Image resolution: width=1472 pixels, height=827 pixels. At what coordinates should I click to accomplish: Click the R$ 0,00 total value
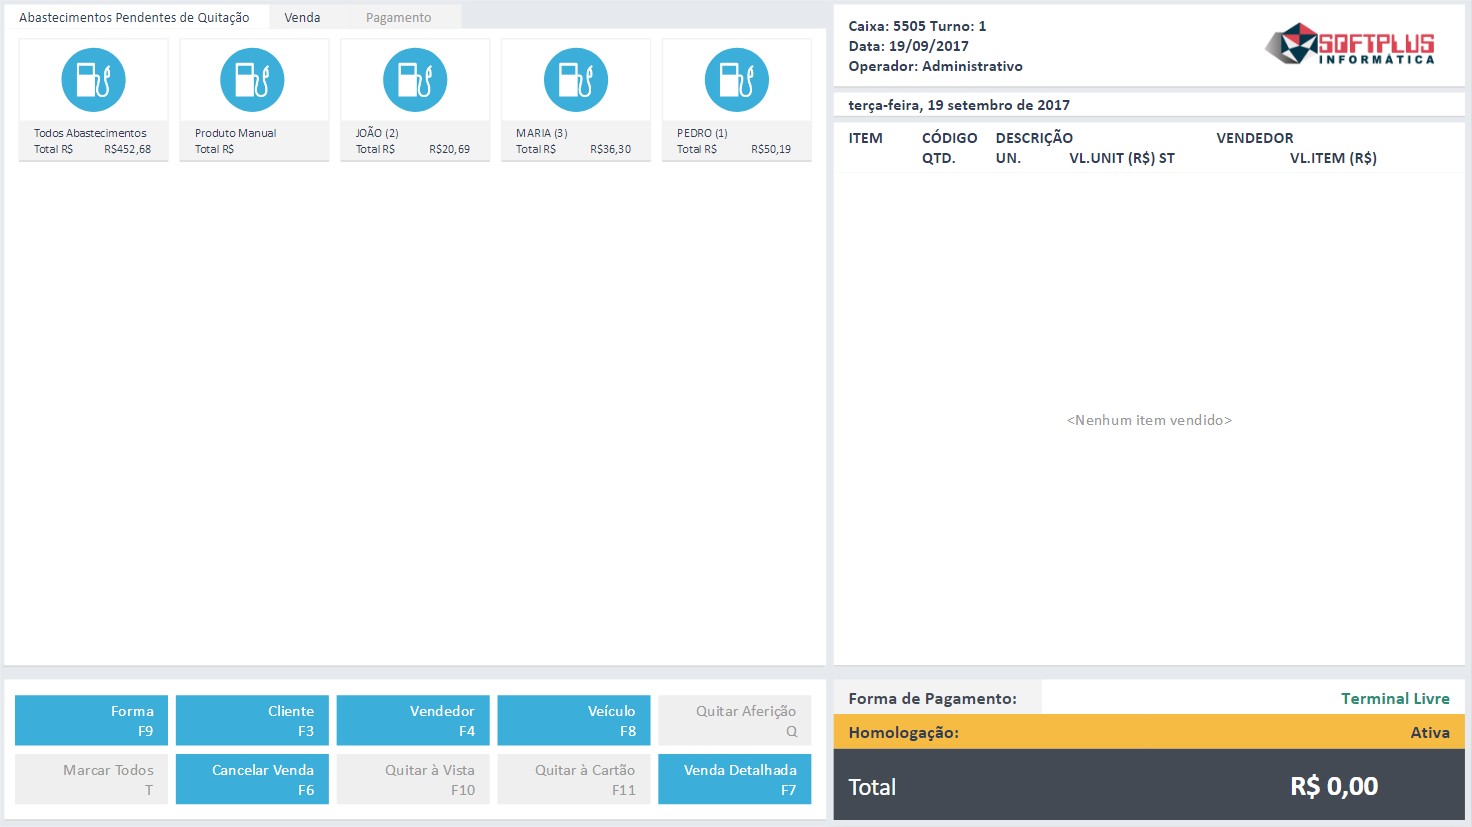(x=1334, y=786)
